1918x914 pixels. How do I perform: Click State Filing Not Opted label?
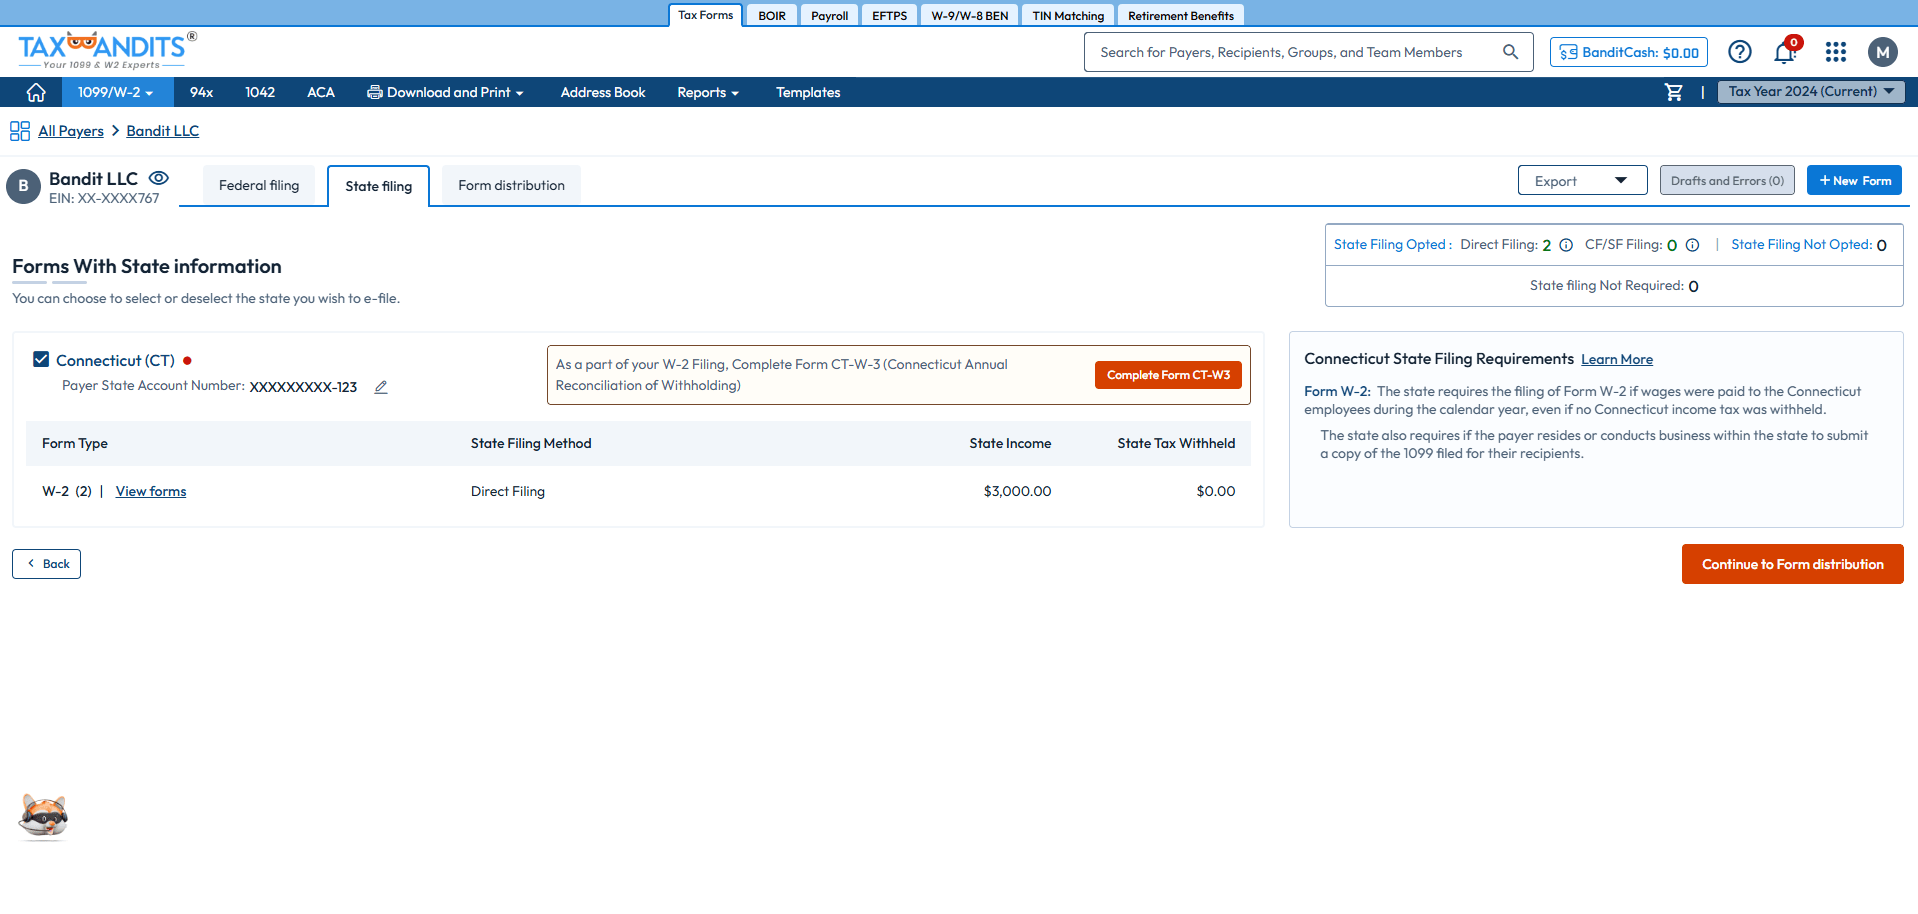1801,244
